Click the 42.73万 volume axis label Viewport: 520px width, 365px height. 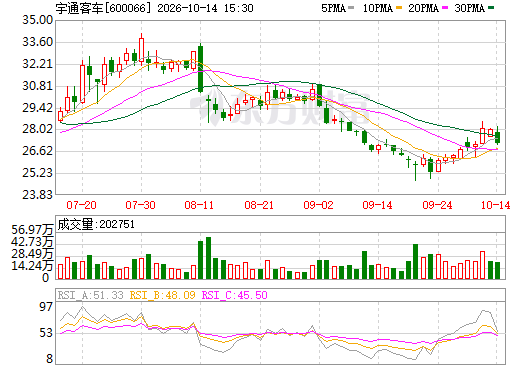click(32, 242)
